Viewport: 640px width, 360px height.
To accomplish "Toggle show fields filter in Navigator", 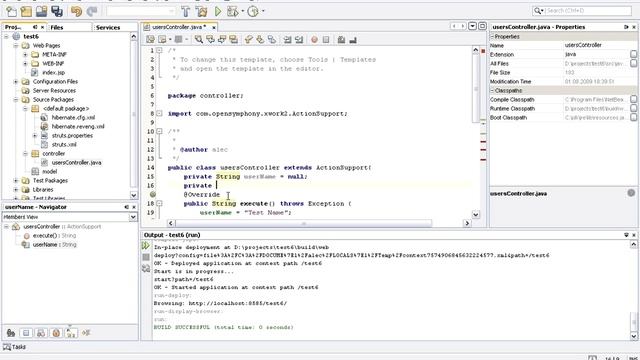I will 26,333.
